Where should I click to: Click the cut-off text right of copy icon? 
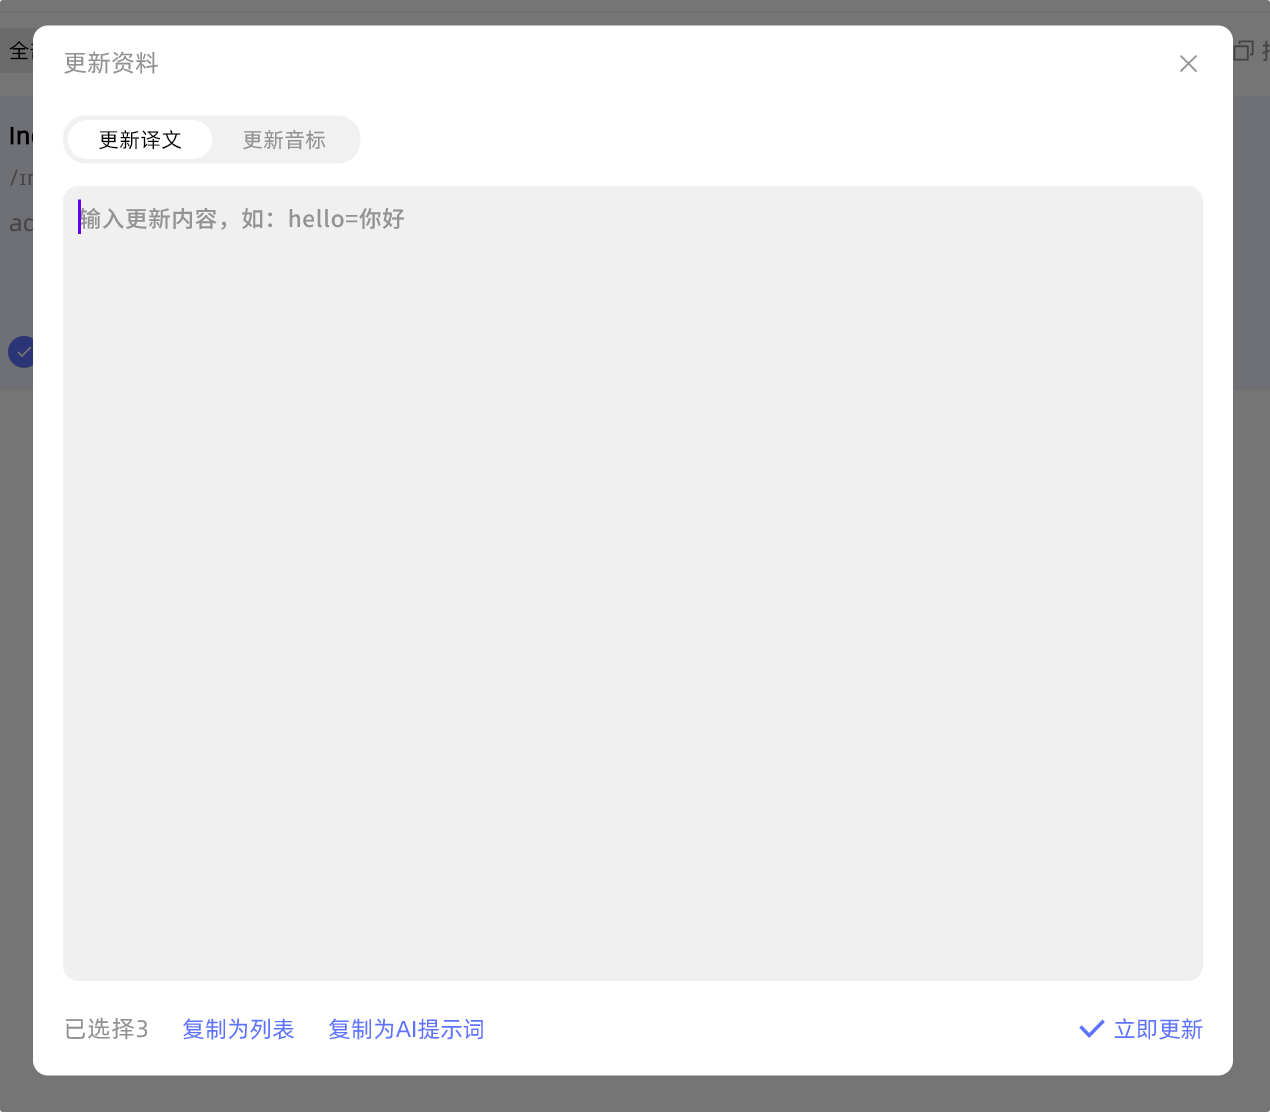click(1264, 51)
